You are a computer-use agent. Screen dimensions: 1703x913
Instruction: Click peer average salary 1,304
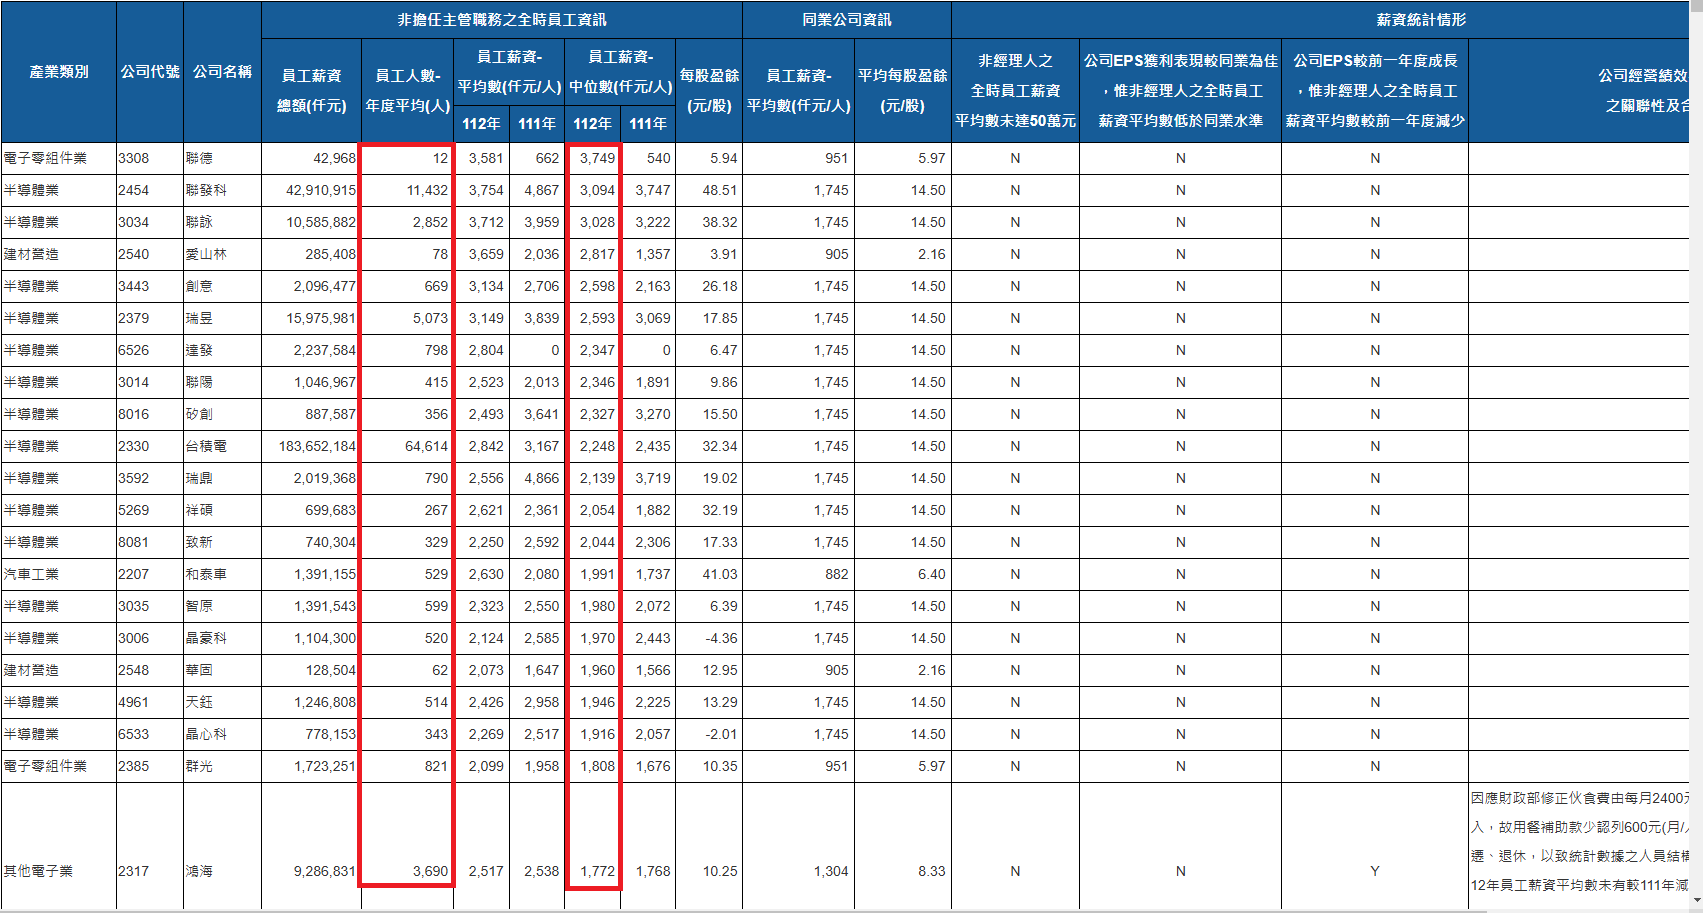tap(831, 871)
